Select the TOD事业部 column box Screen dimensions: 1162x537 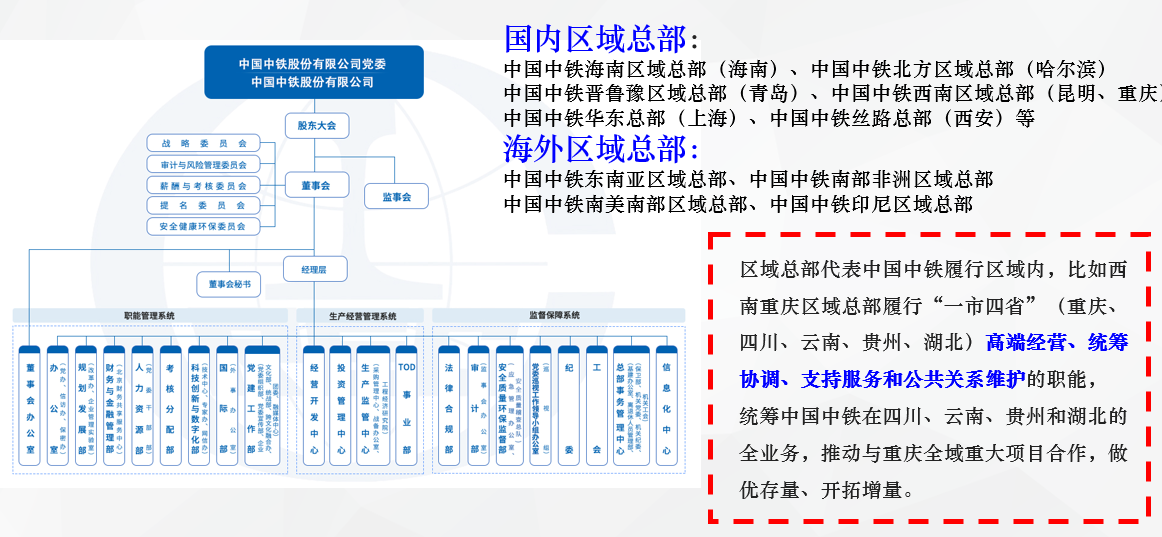(x=407, y=406)
